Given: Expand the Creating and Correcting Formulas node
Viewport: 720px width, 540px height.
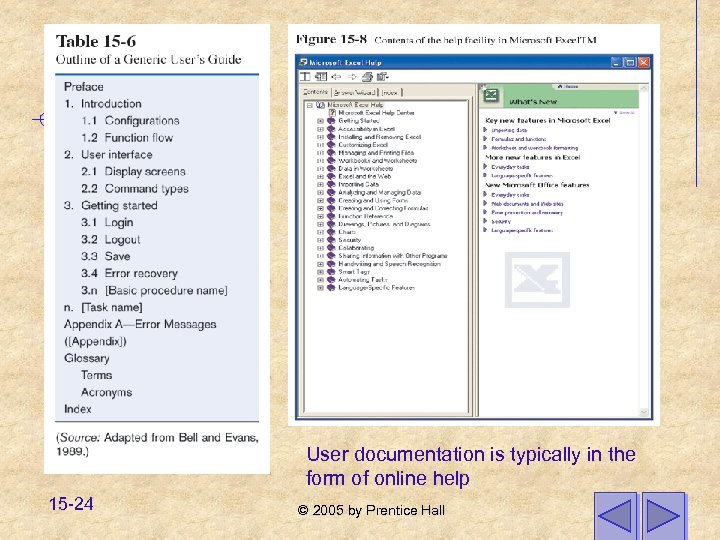Looking at the screenshot, I should click(x=321, y=208).
